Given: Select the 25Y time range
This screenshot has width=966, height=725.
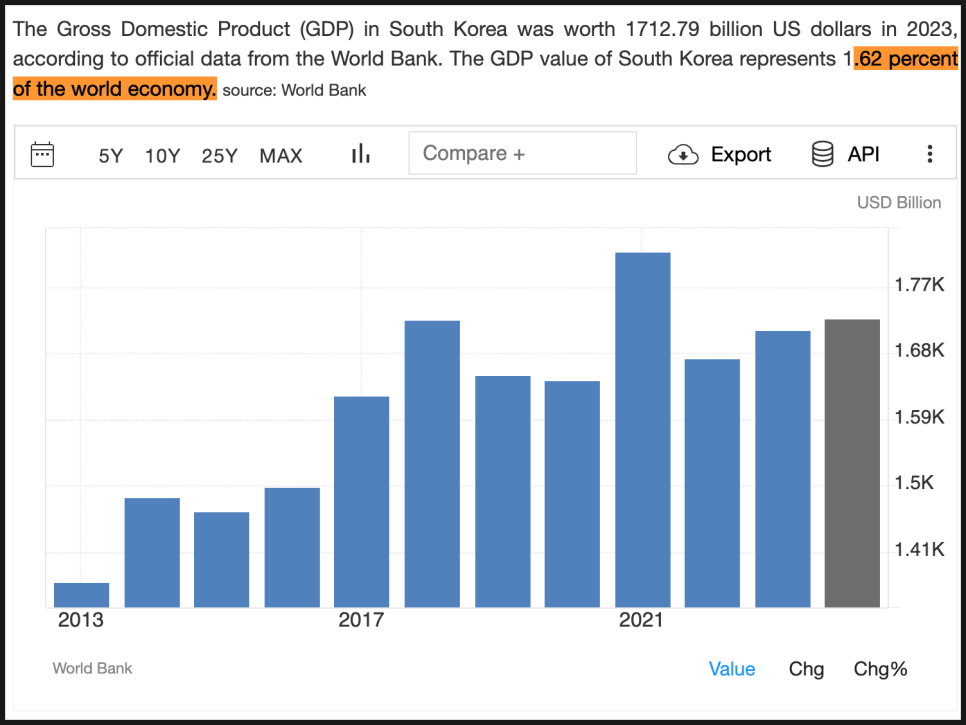Looking at the screenshot, I should 219,155.
